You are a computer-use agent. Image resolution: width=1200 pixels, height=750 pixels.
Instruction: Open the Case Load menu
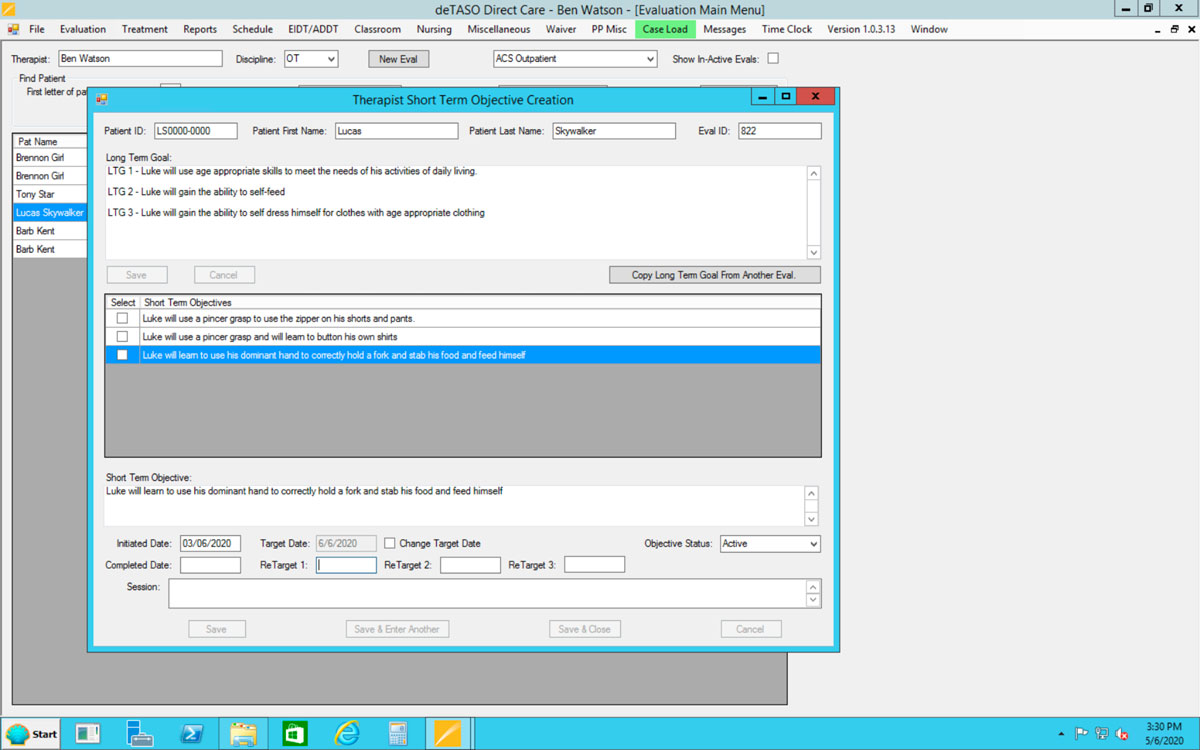pos(664,29)
